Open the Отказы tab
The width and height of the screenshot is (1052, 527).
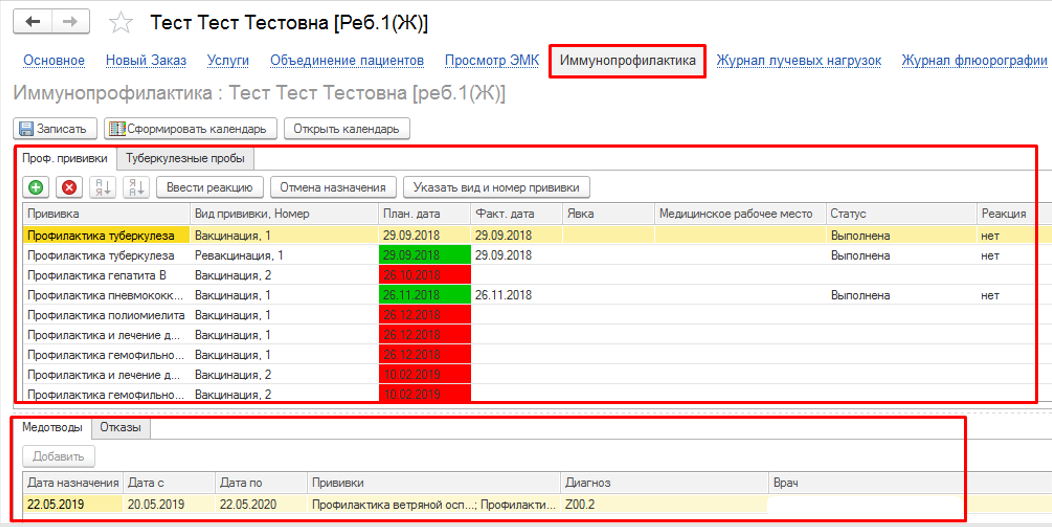pos(120,428)
